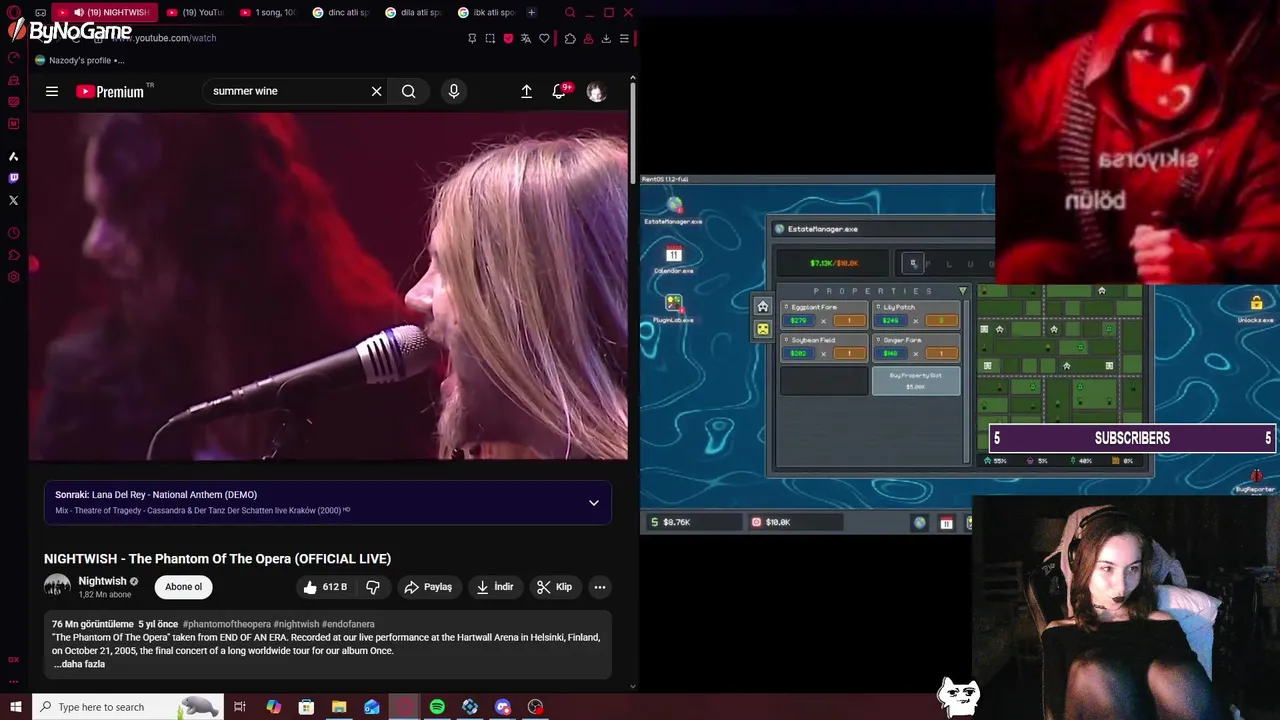The image size is (1280, 720).
Task: Open PluginLab.exe desktop icon in game
Action: click(x=674, y=308)
